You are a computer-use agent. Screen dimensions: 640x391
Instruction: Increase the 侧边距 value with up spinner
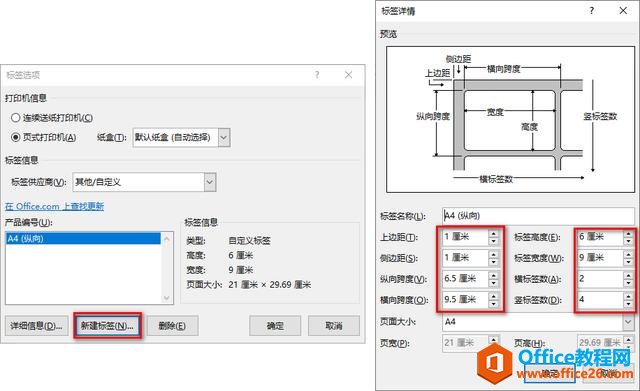click(494, 254)
